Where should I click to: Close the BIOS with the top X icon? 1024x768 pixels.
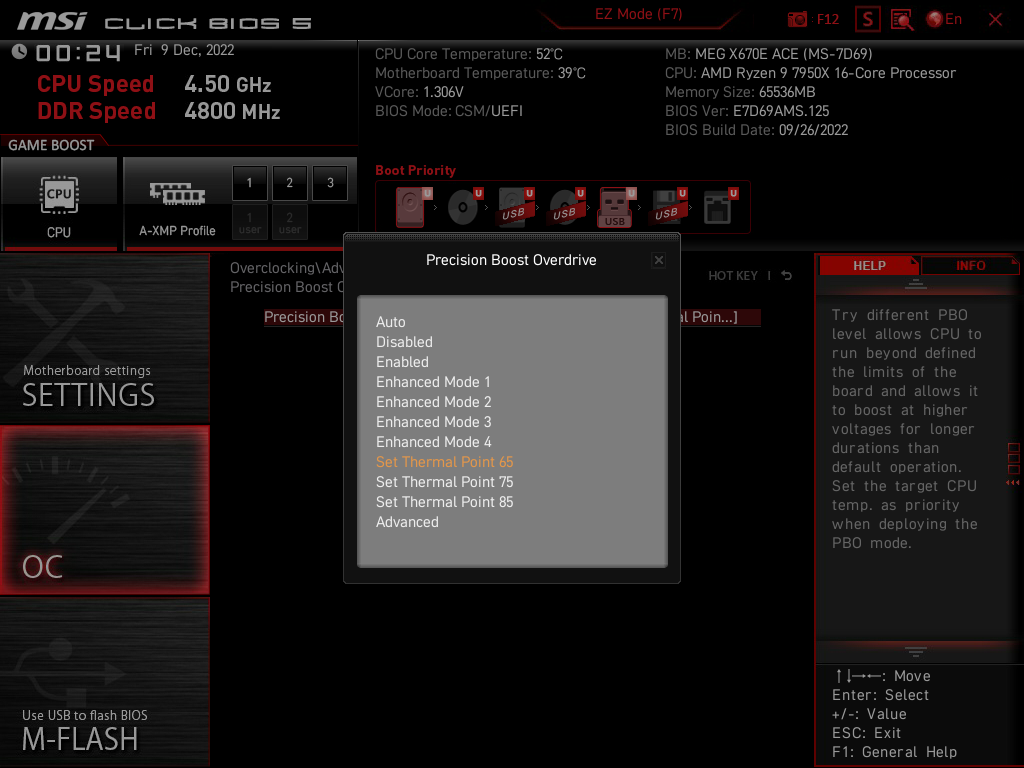(x=995, y=20)
